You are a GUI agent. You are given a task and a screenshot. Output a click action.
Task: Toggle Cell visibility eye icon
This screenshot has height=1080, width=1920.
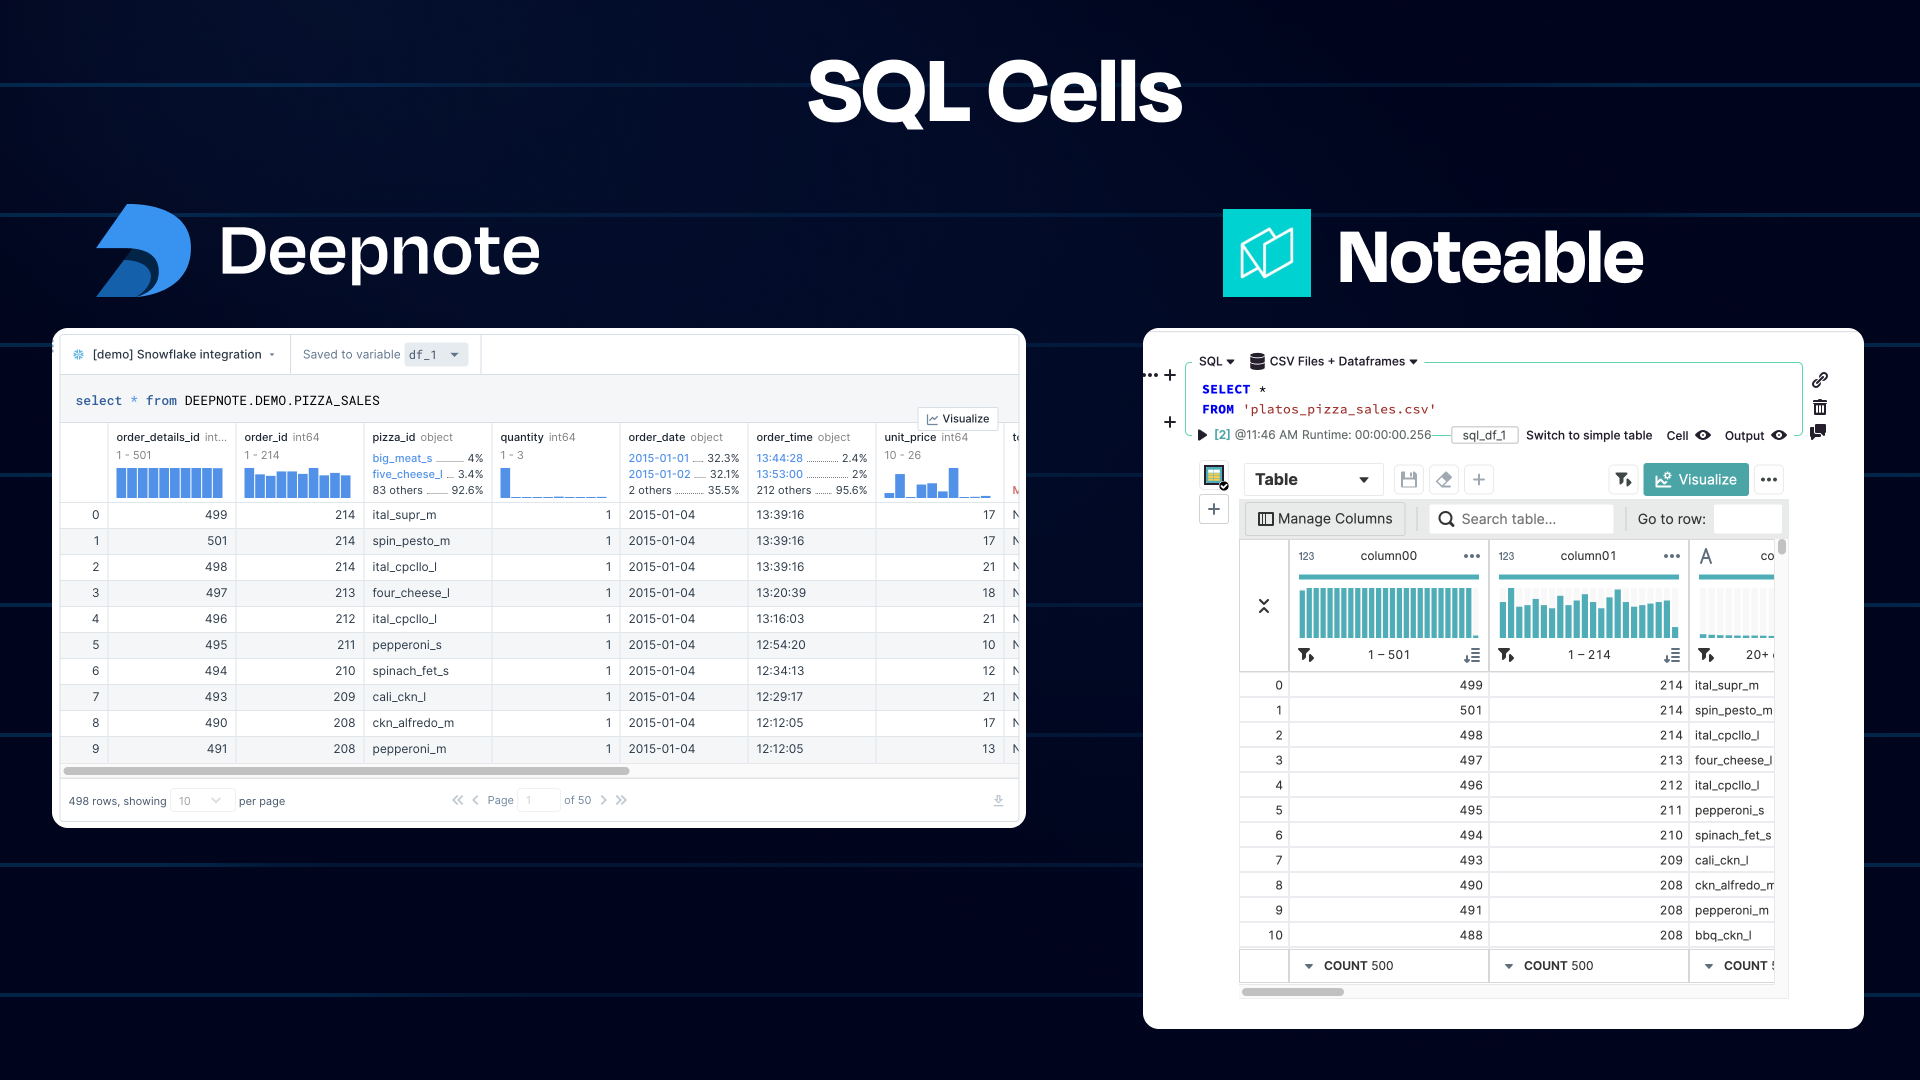[x=1703, y=435]
